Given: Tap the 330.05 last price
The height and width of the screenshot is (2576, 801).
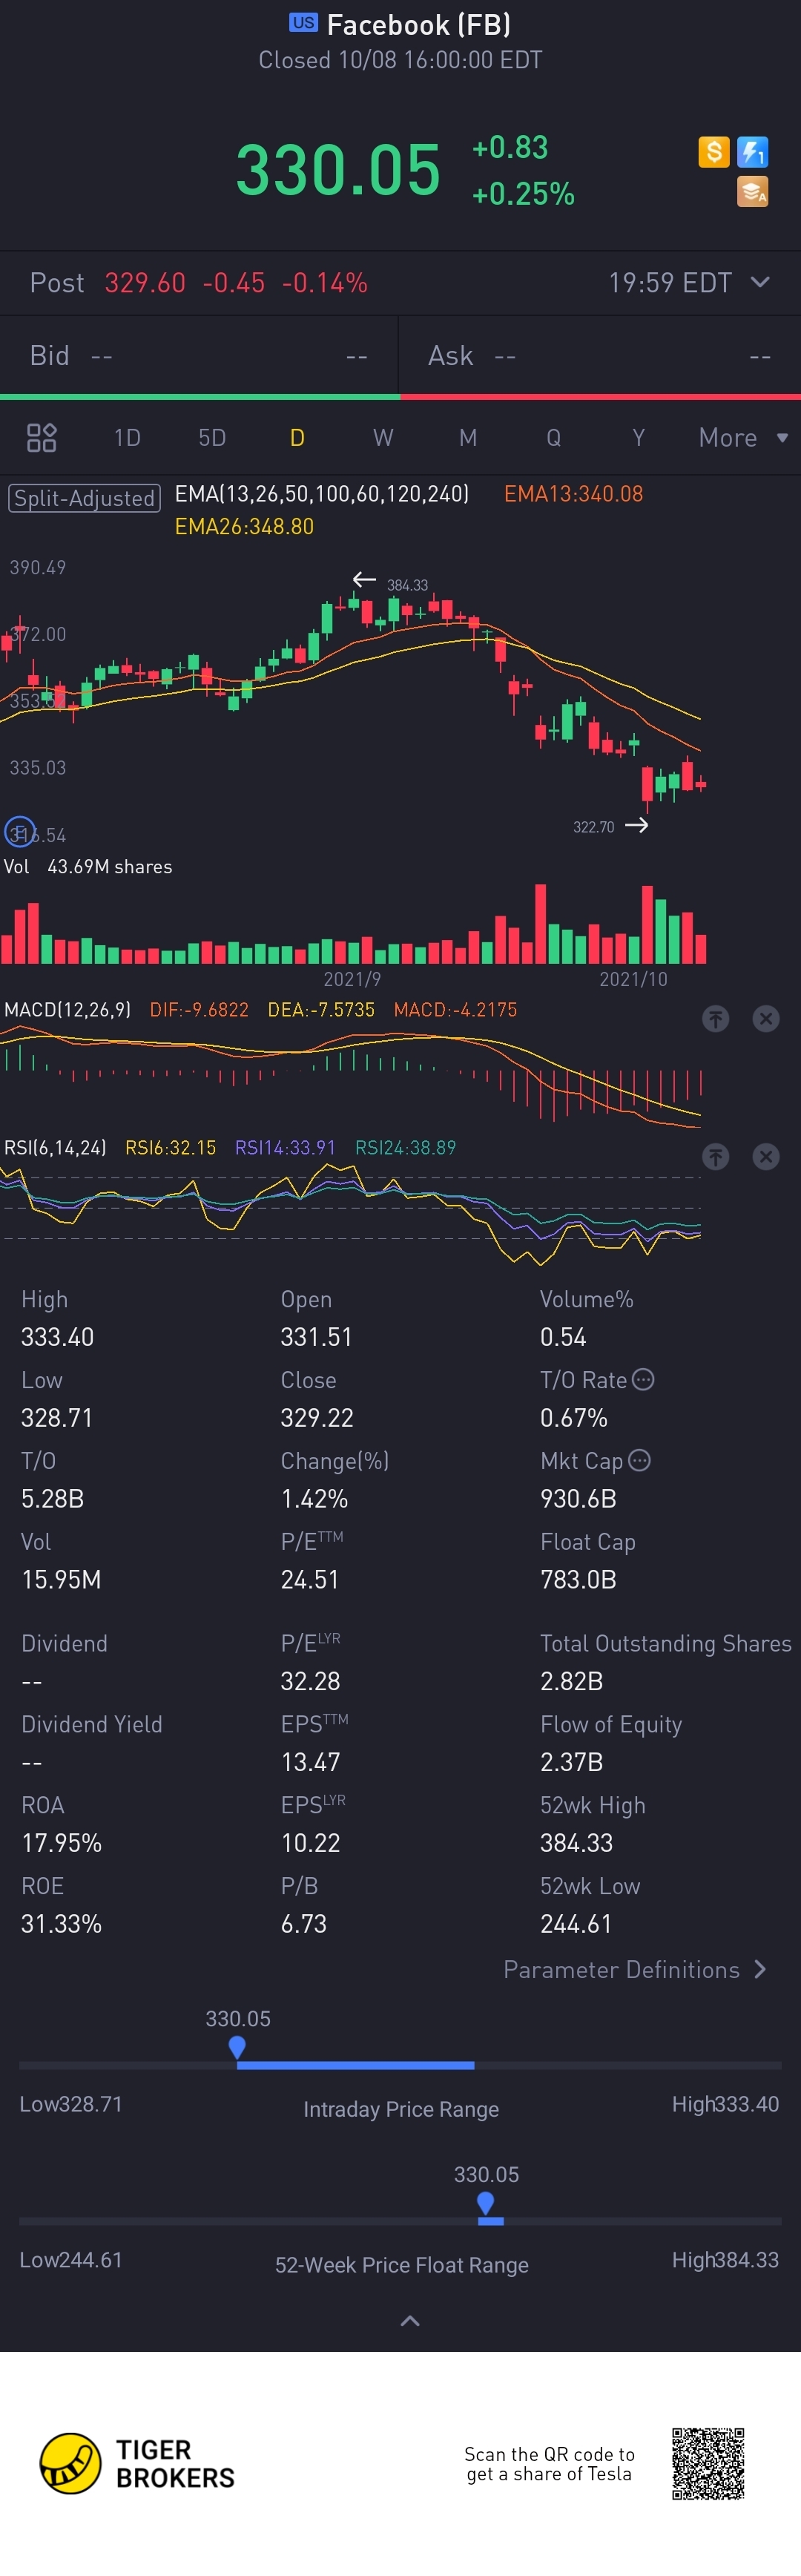Looking at the screenshot, I should (x=338, y=169).
